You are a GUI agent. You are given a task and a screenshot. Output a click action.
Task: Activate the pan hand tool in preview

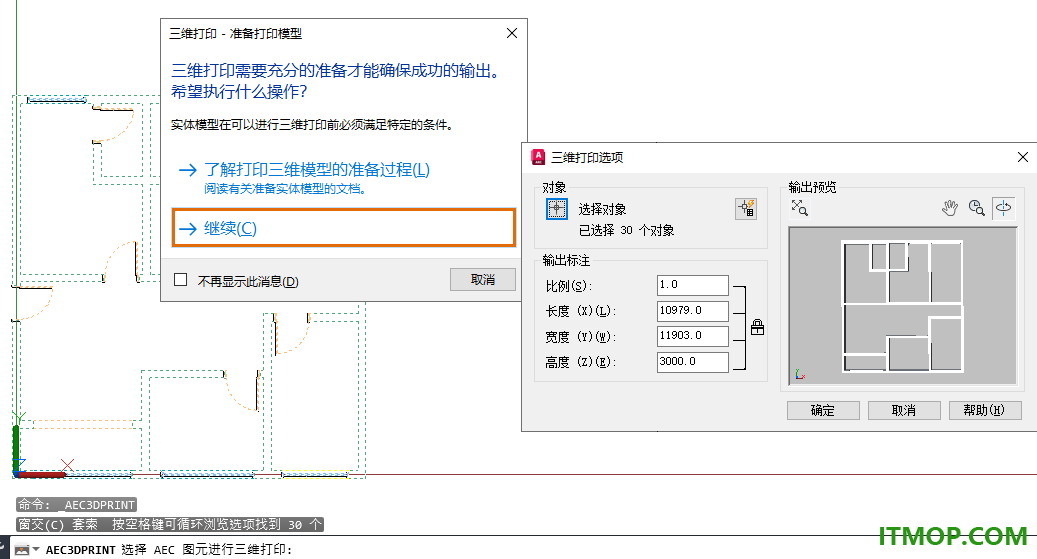950,208
